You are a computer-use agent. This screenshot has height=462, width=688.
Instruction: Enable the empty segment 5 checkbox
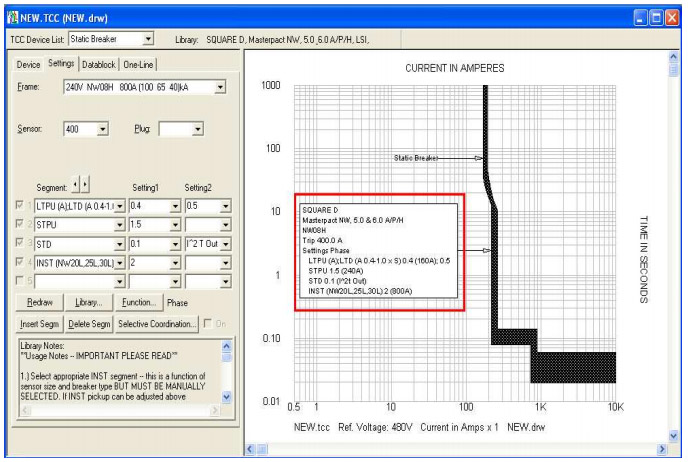(x=19, y=280)
